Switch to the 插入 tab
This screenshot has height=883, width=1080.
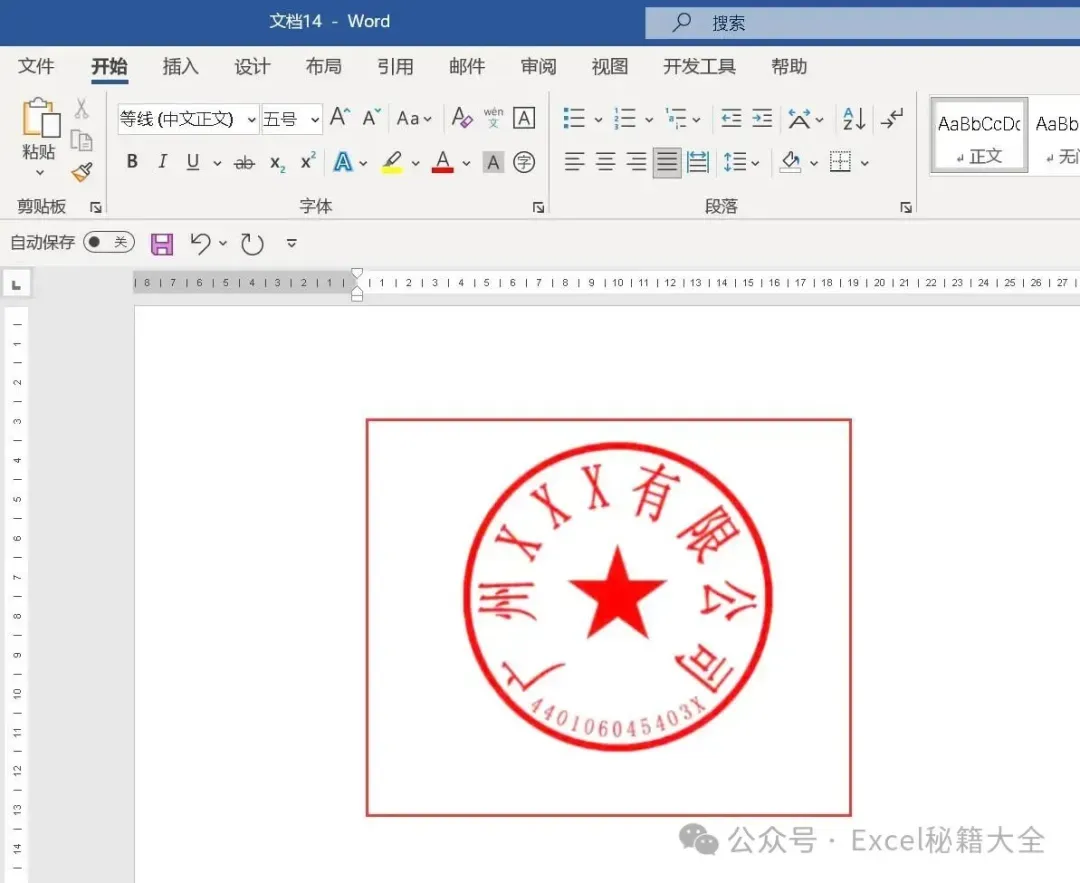click(180, 66)
